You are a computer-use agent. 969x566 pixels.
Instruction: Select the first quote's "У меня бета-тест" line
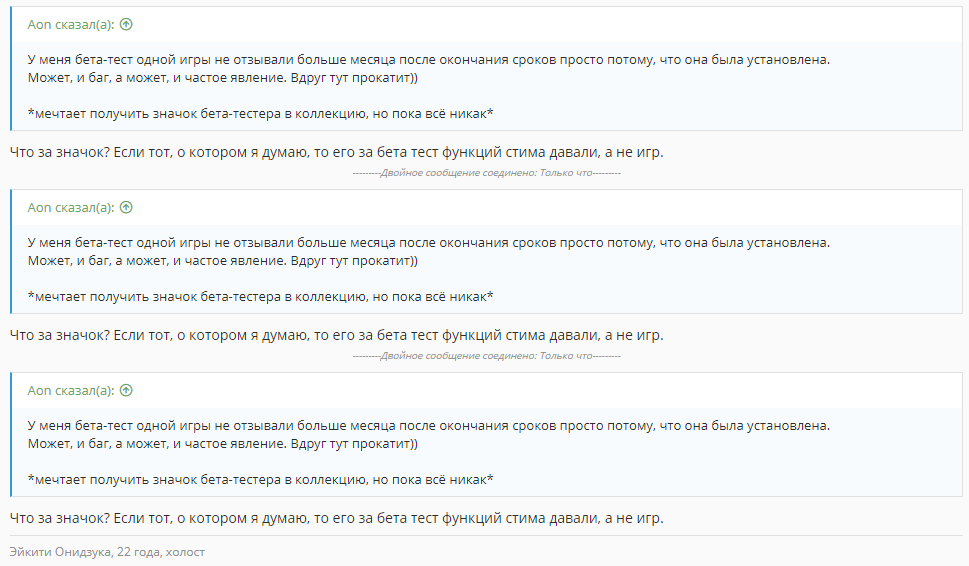coord(429,60)
